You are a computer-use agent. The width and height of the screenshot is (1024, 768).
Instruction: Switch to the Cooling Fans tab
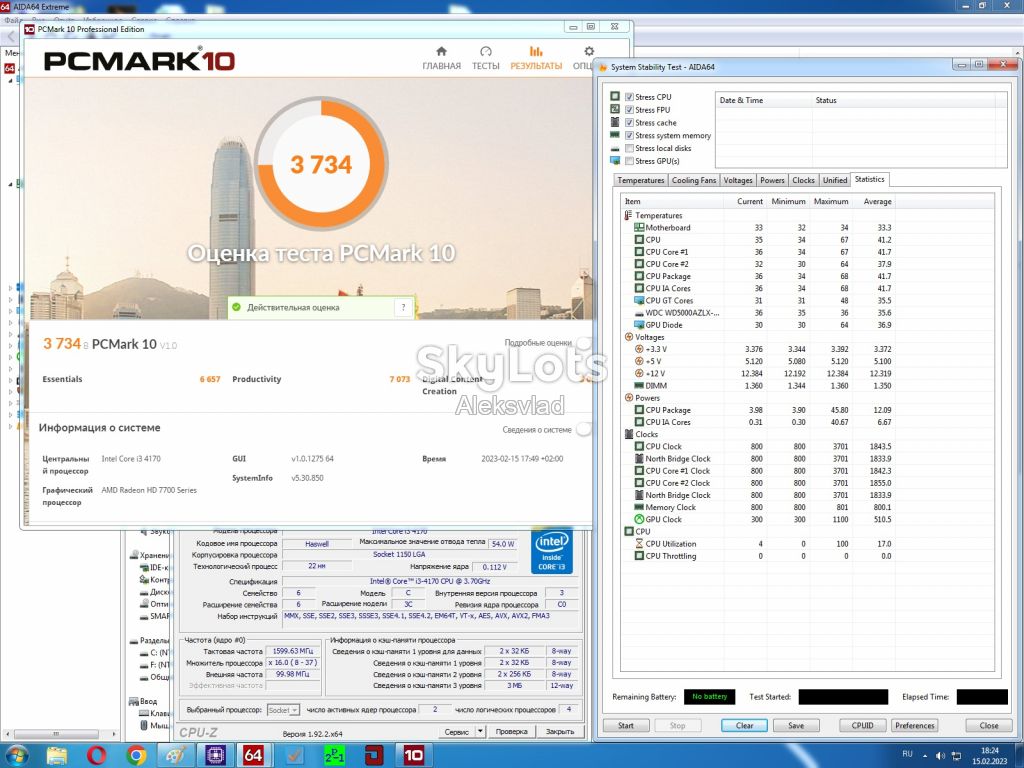[x=694, y=180]
